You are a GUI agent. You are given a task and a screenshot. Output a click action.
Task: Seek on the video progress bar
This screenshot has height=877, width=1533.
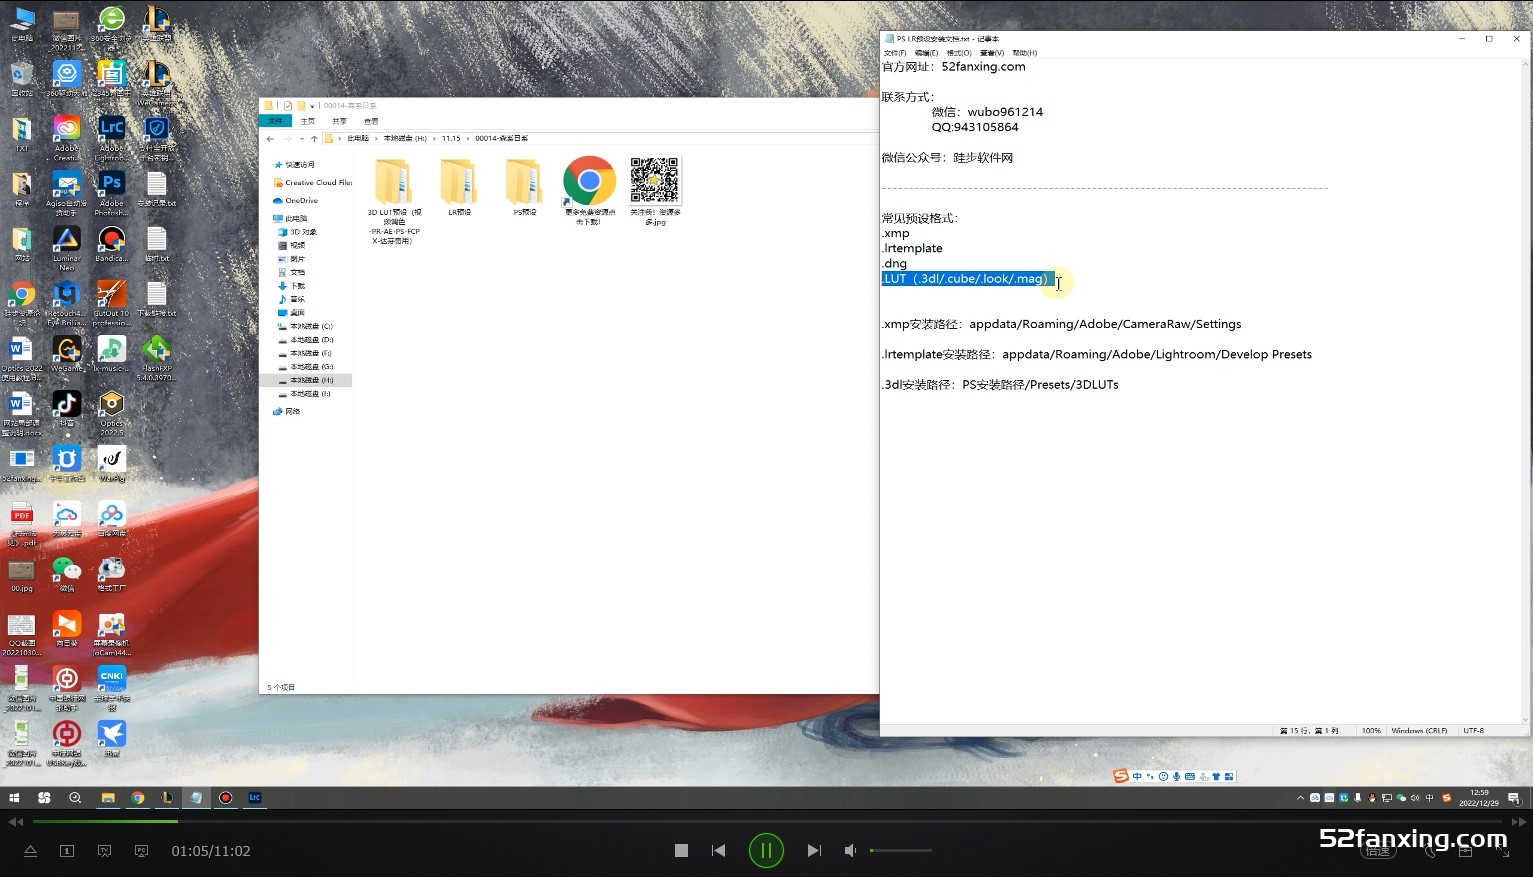click(x=766, y=822)
